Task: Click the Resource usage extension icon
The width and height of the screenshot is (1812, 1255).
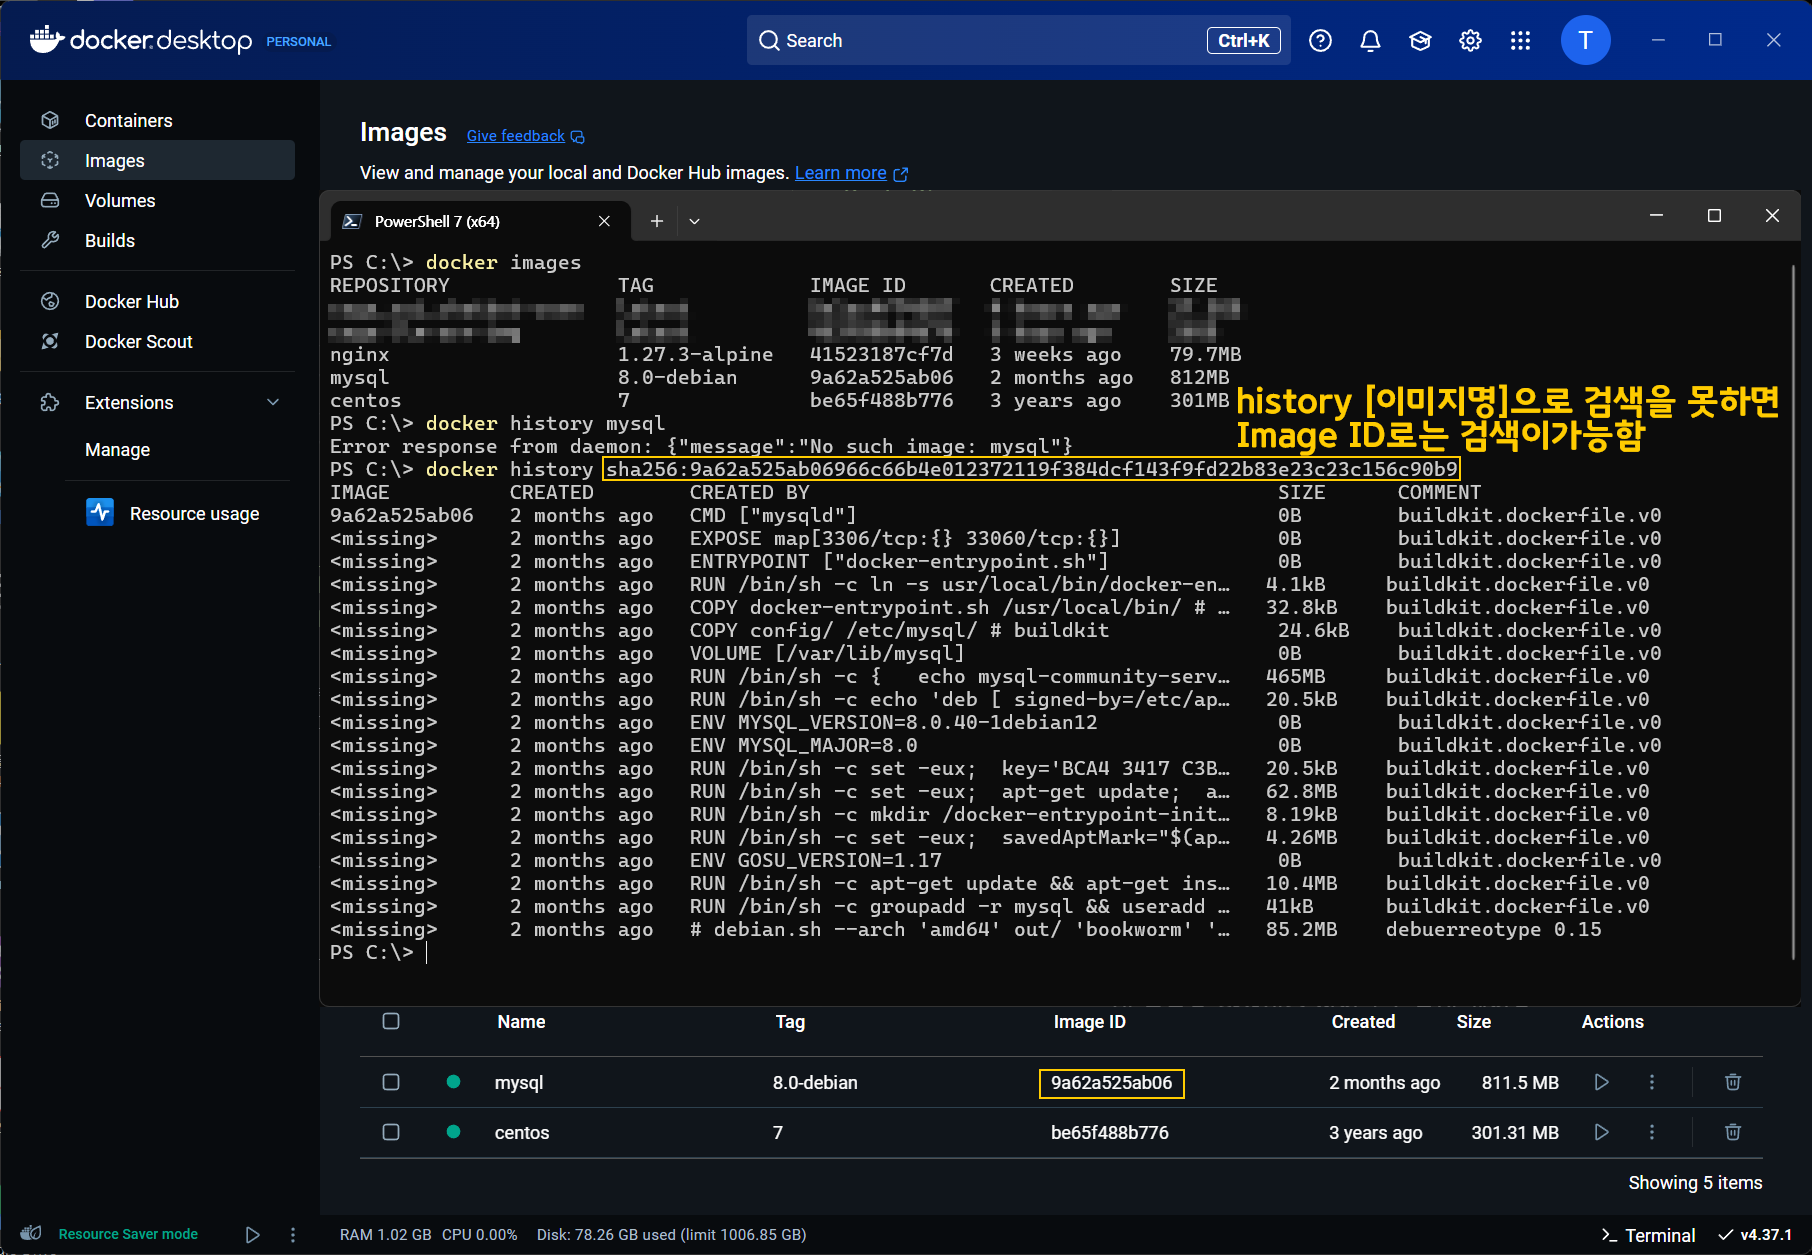Action: pos(100,513)
